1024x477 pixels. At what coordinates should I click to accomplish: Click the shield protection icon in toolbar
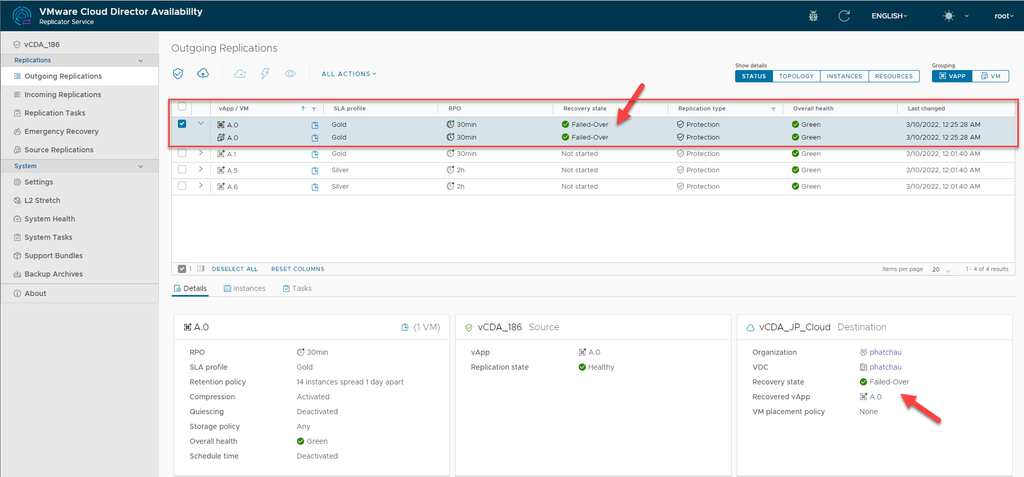[x=178, y=74]
